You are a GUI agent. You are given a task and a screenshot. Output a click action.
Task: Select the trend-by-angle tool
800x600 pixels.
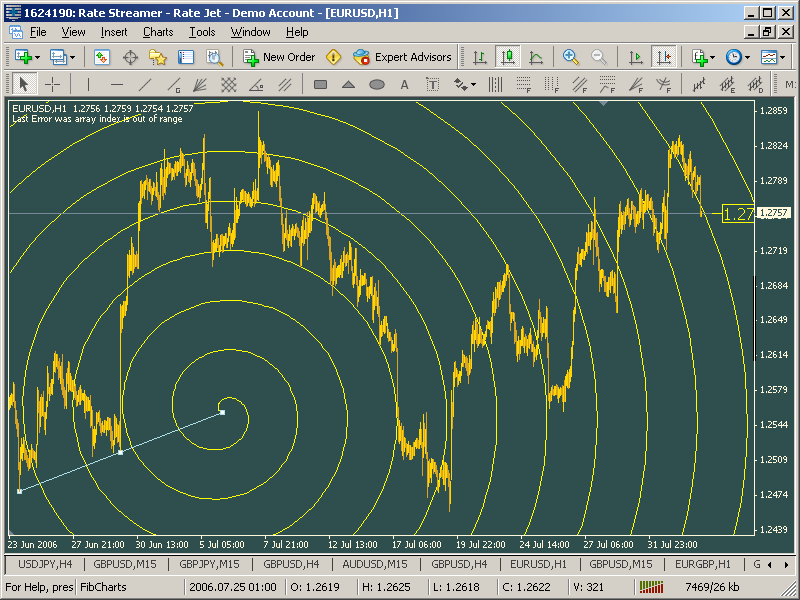(x=257, y=84)
